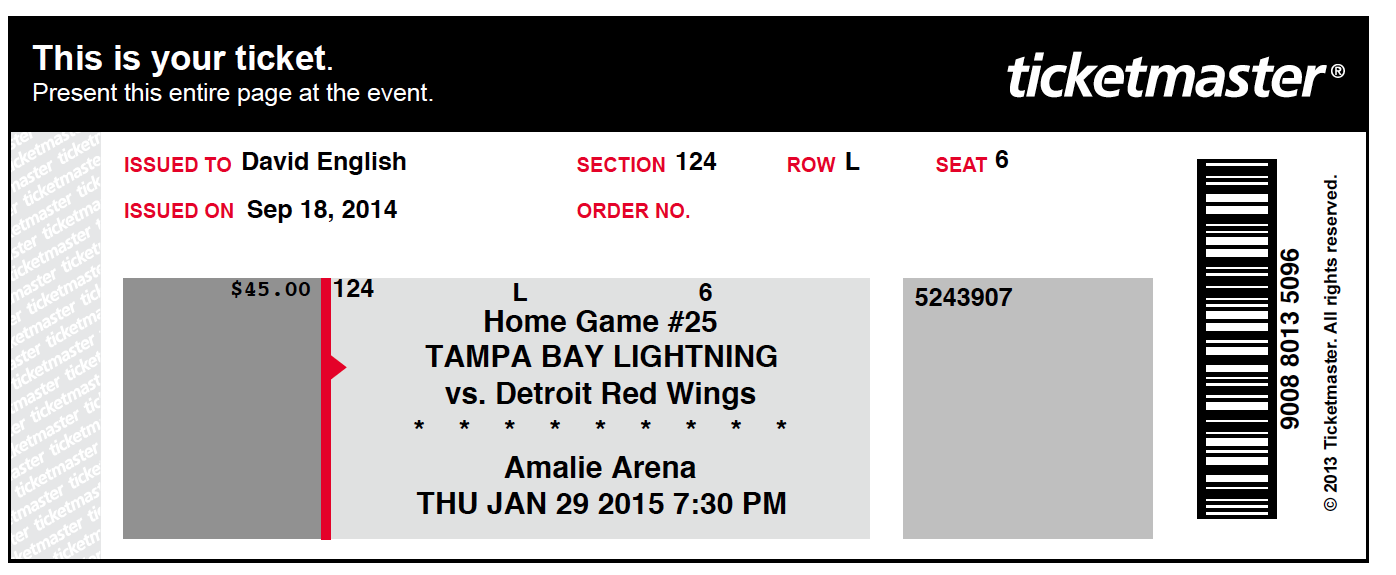The height and width of the screenshot is (575, 1396).
Task: Click the vertical barcode
Action: pyautogui.click(x=1236, y=338)
